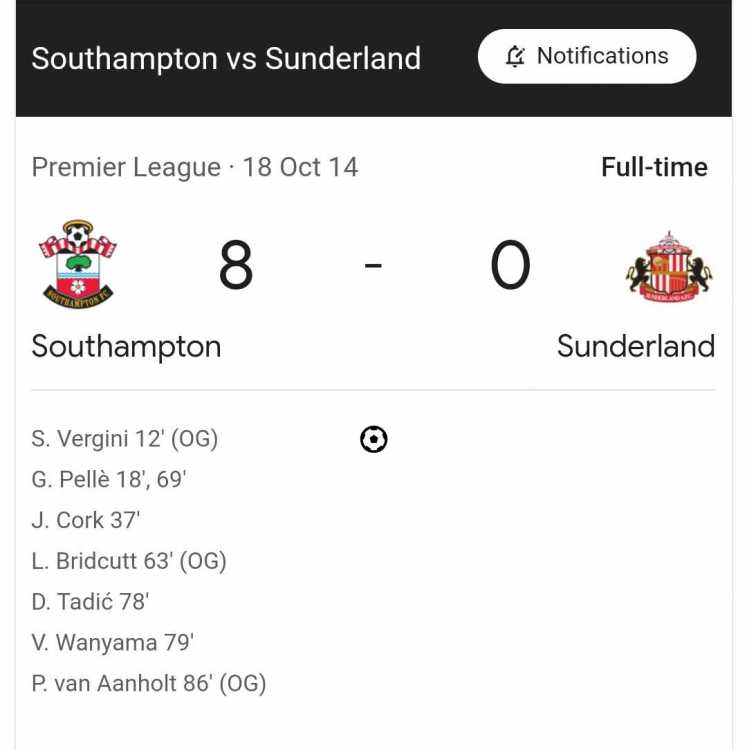The height and width of the screenshot is (750, 747).
Task: Click the Southampton vs Sunderland title
Action: (226, 58)
